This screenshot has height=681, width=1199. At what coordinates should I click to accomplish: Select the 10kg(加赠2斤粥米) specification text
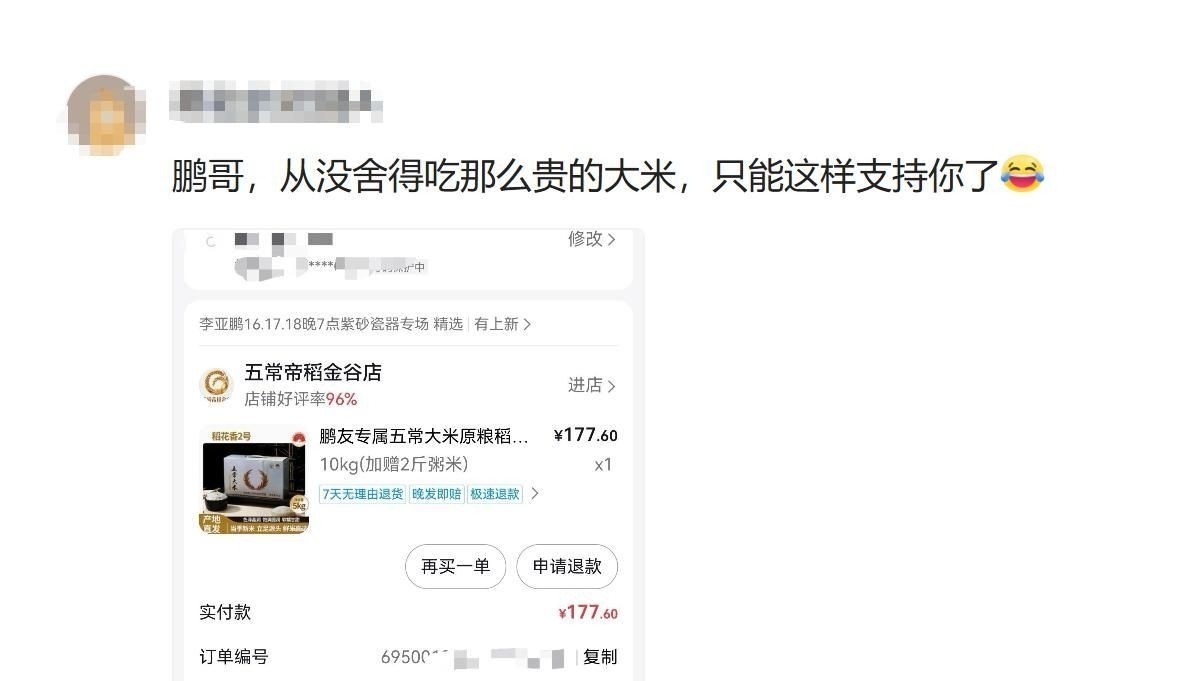[x=394, y=464]
